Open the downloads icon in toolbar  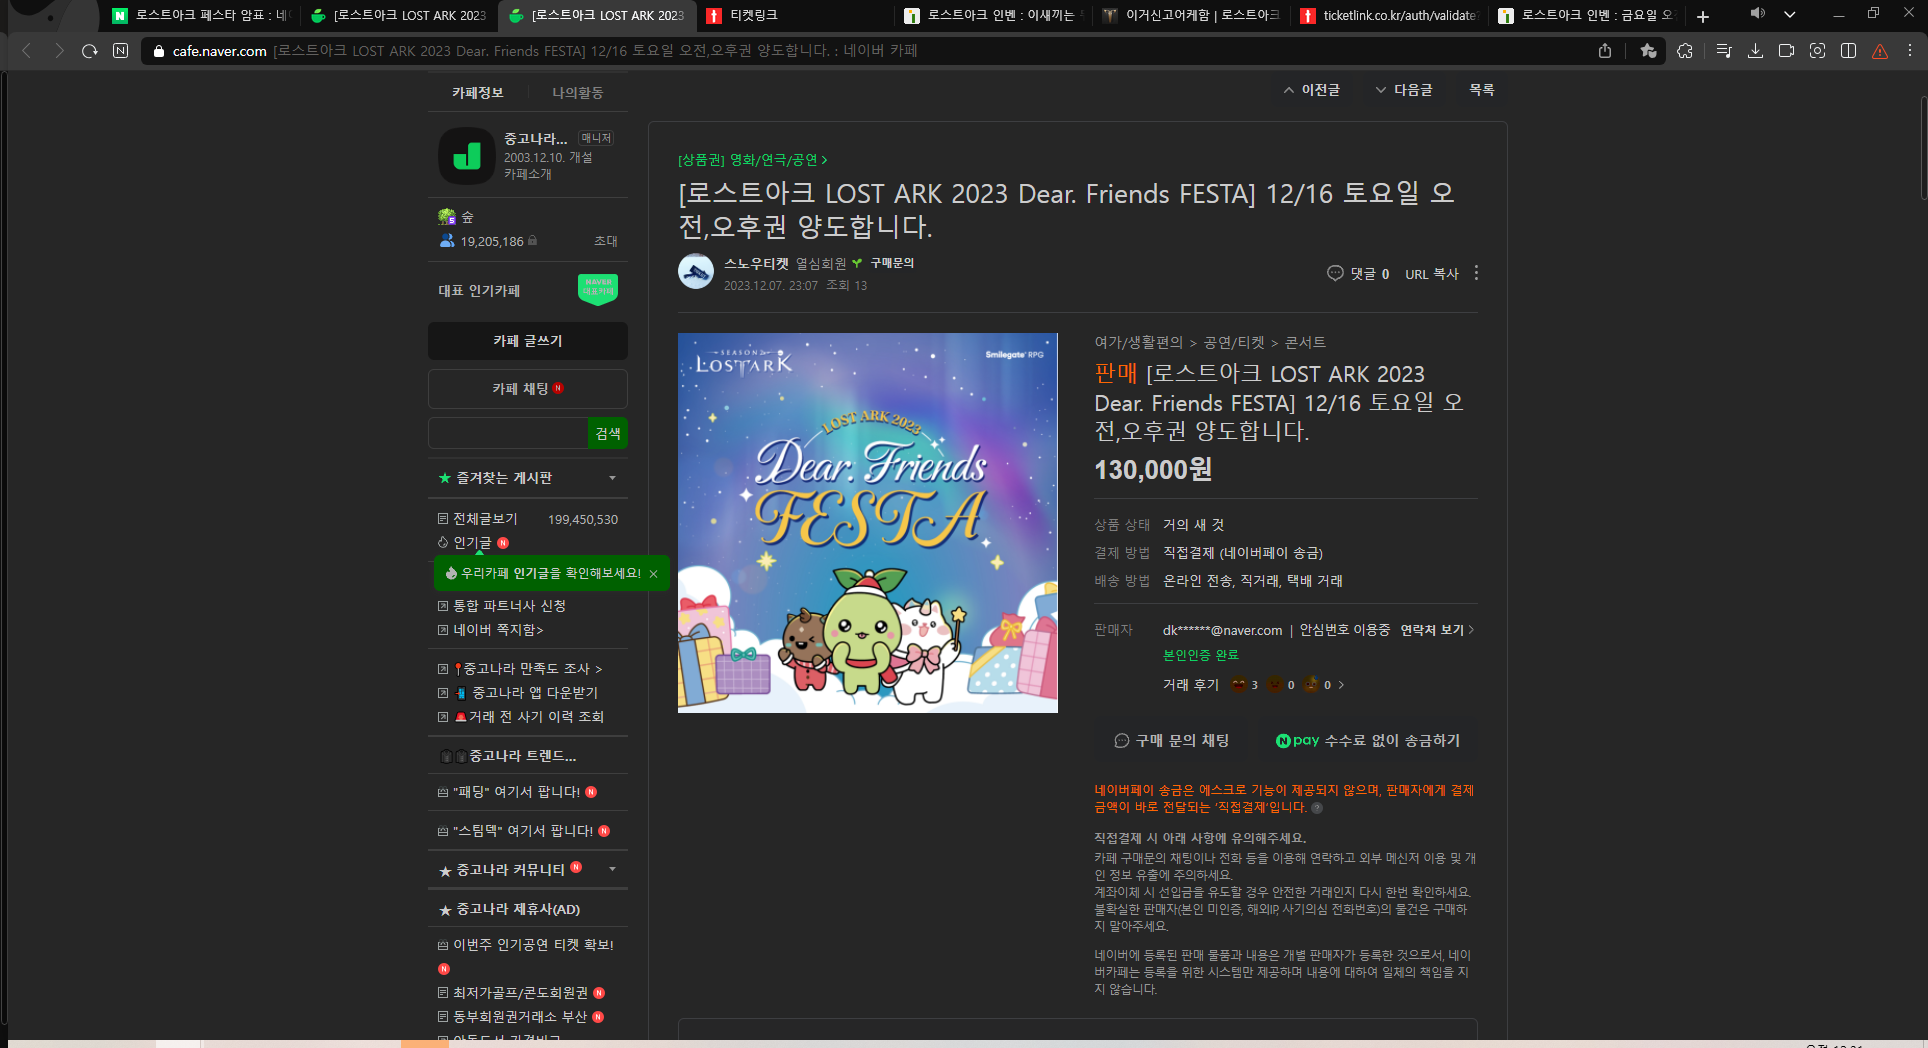pos(1755,51)
